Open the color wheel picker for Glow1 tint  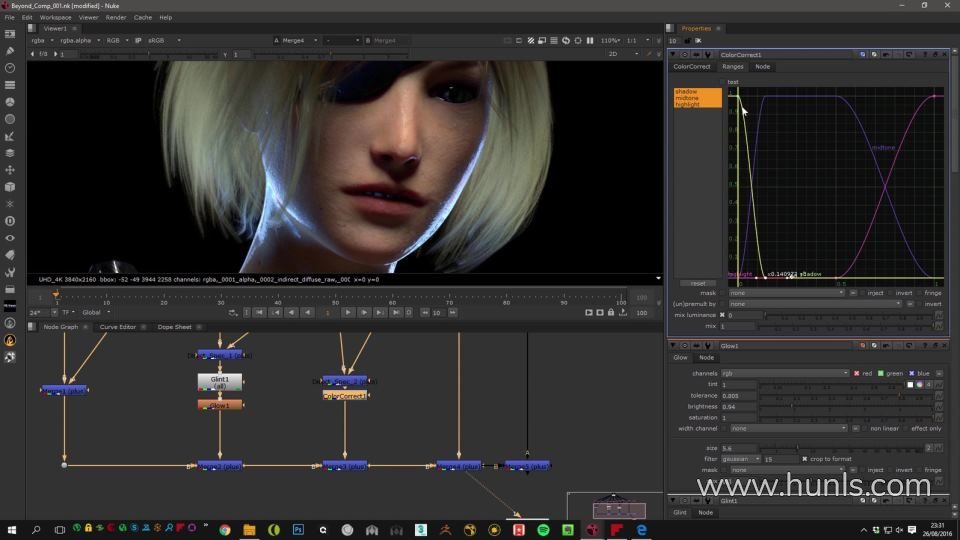click(919, 384)
